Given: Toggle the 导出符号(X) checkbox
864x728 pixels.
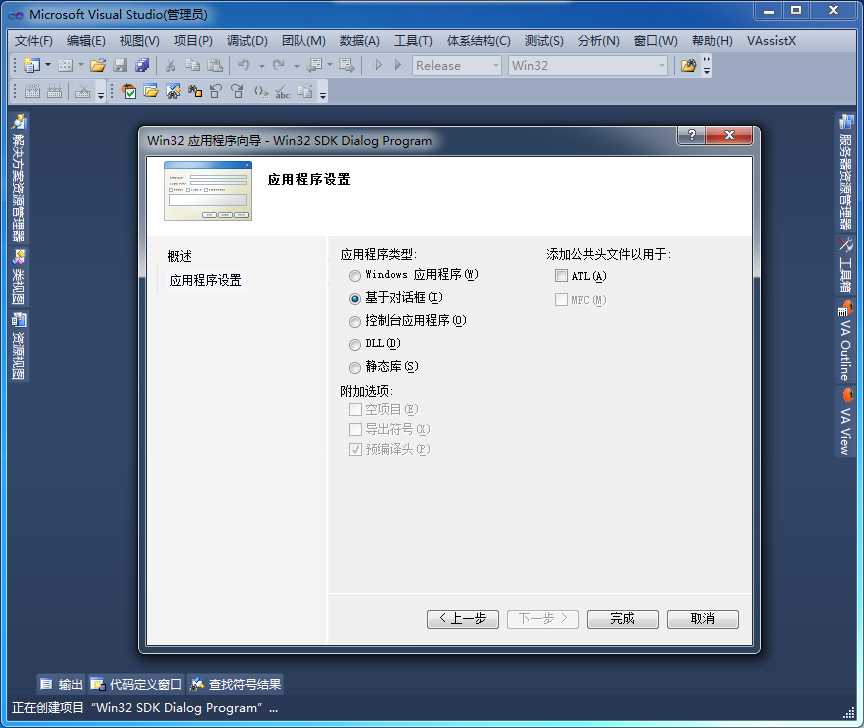Looking at the screenshot, I should pos(355,429).
